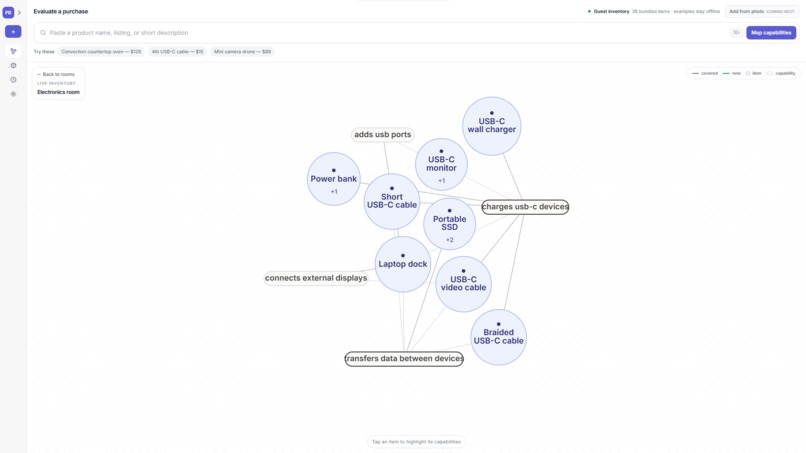Click the charges usb-c devices capability
This screenshot has width=806, height=453.
click(525, 207)
